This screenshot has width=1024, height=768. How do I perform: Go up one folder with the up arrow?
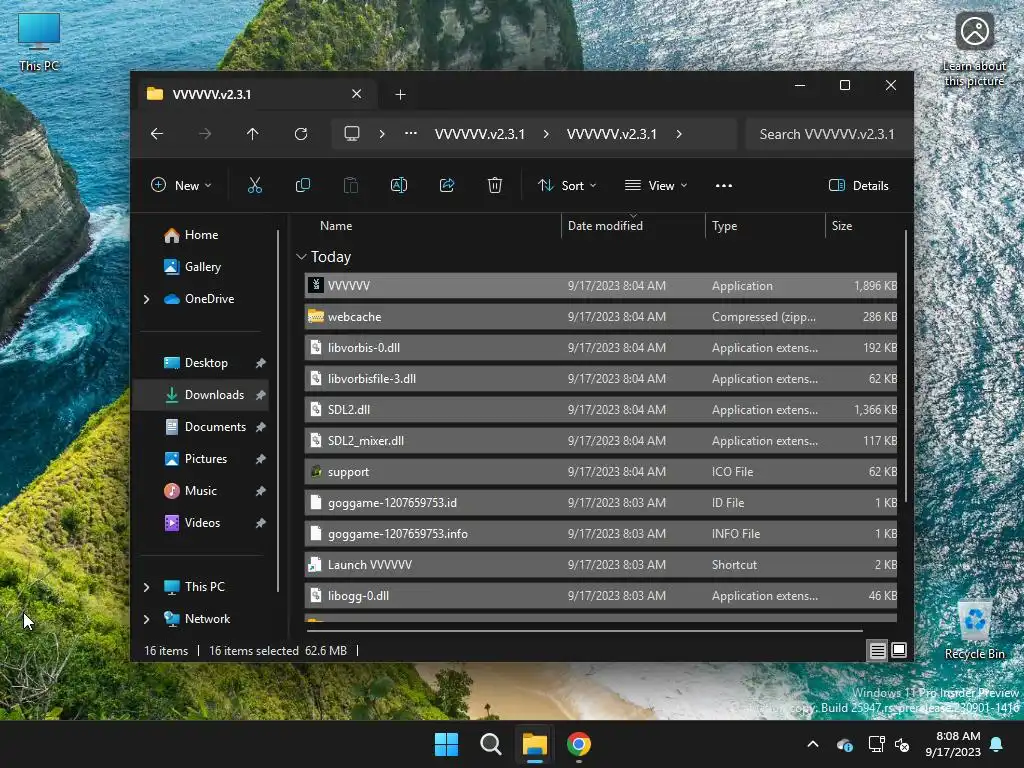coord(253,134)
